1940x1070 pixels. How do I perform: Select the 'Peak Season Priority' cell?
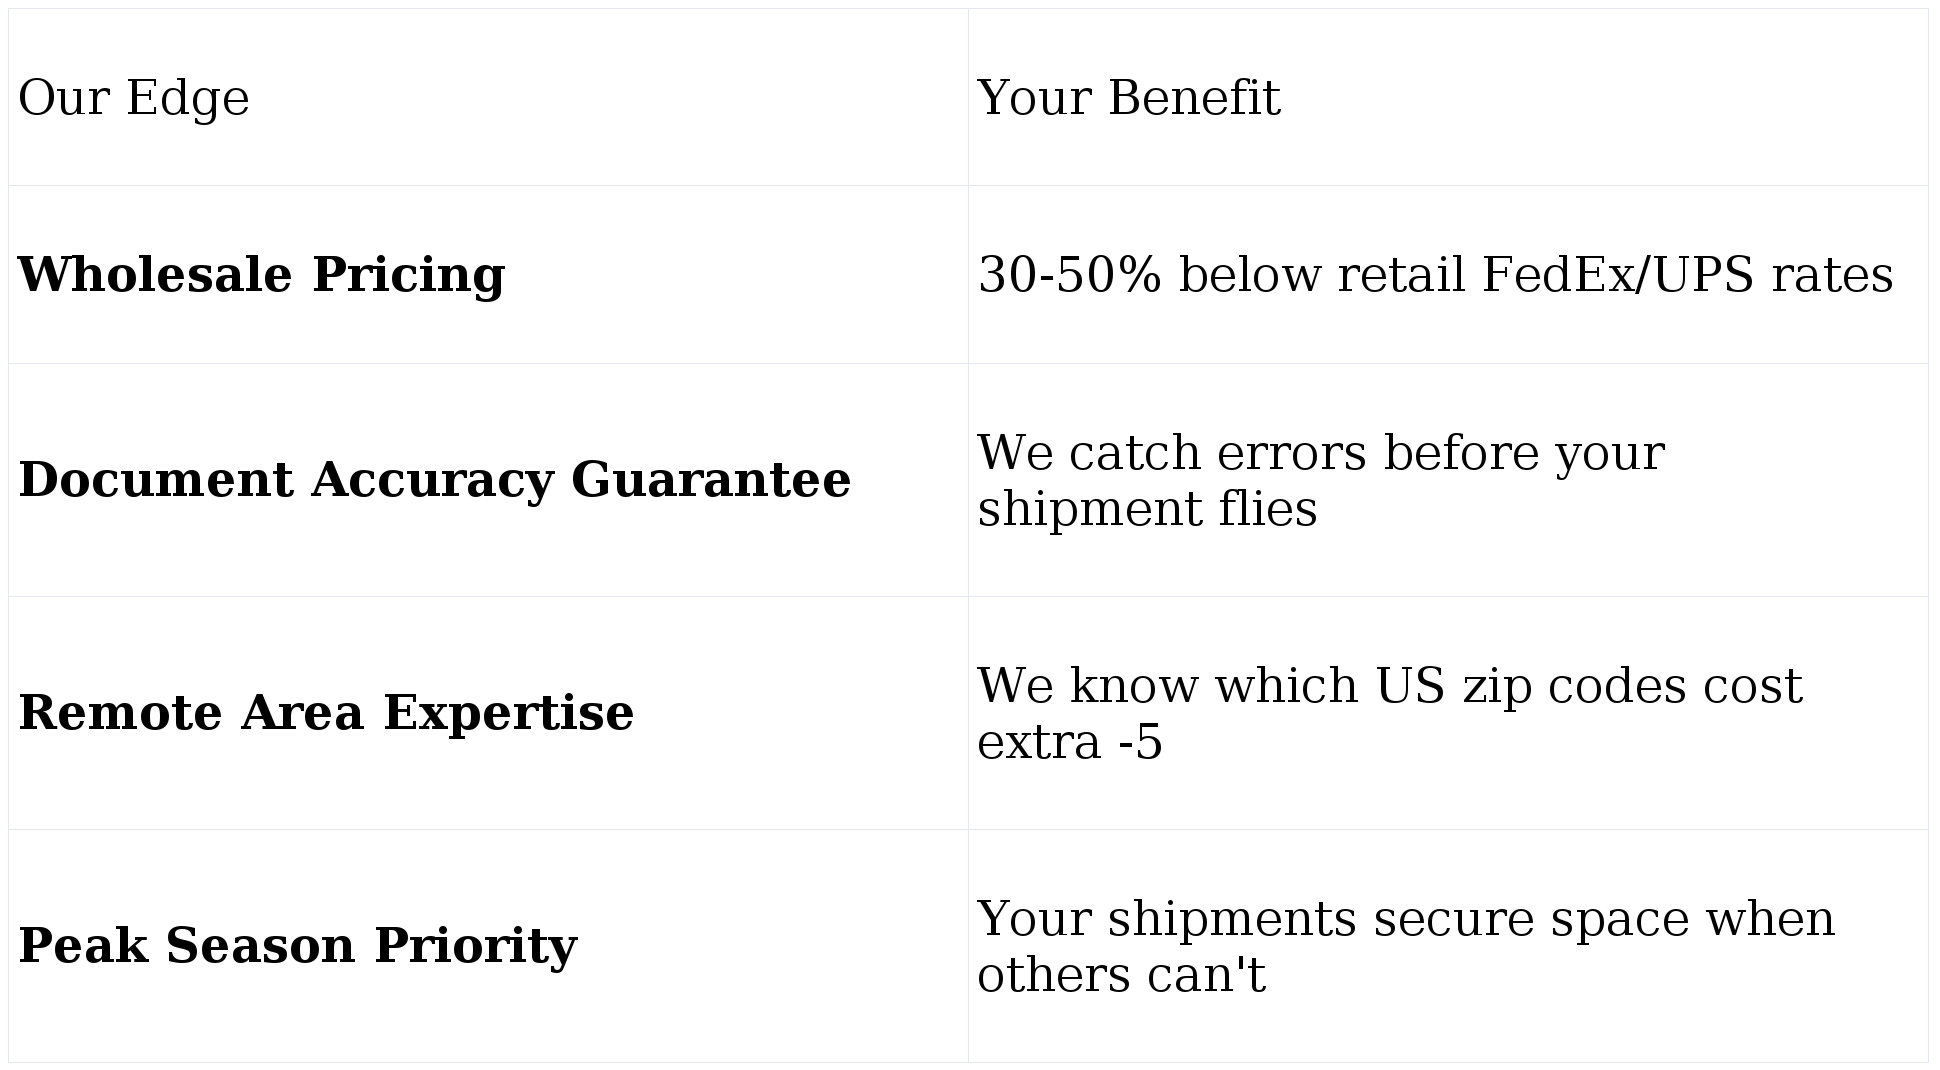[297, 946]
